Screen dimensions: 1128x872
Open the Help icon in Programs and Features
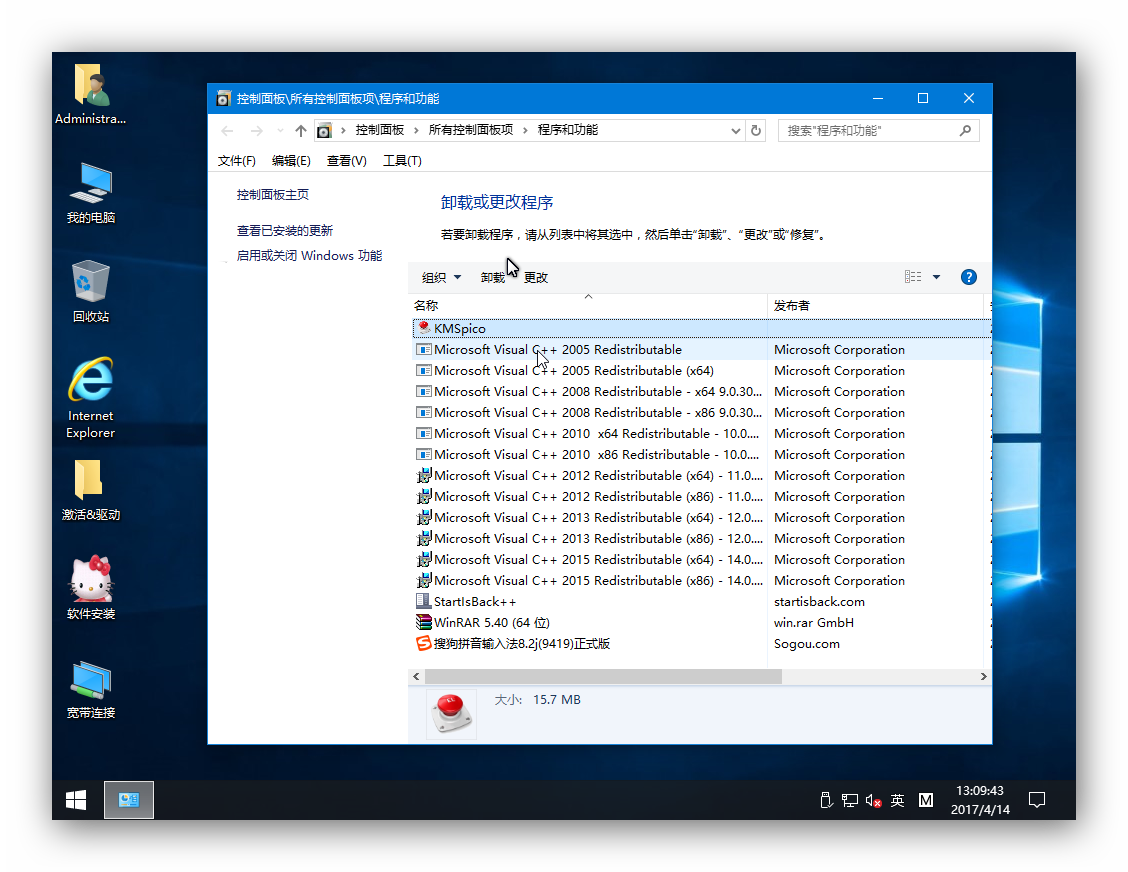(x=968, y=277)
